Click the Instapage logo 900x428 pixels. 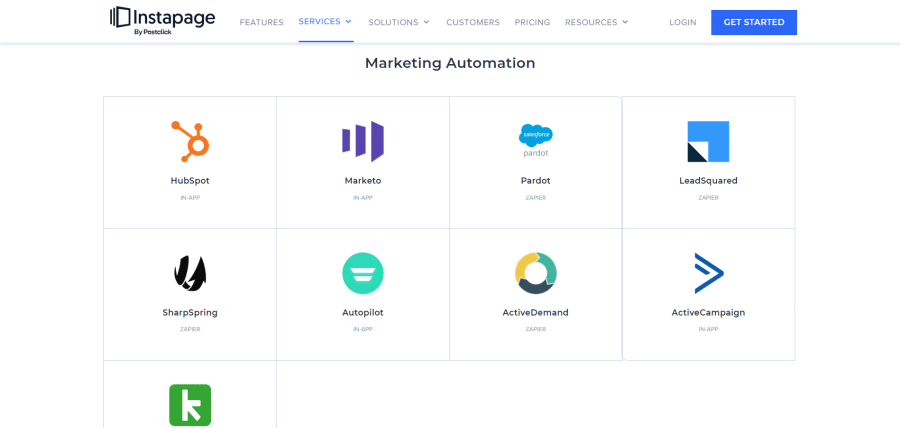pyautogui.click(x=162, y=21)
